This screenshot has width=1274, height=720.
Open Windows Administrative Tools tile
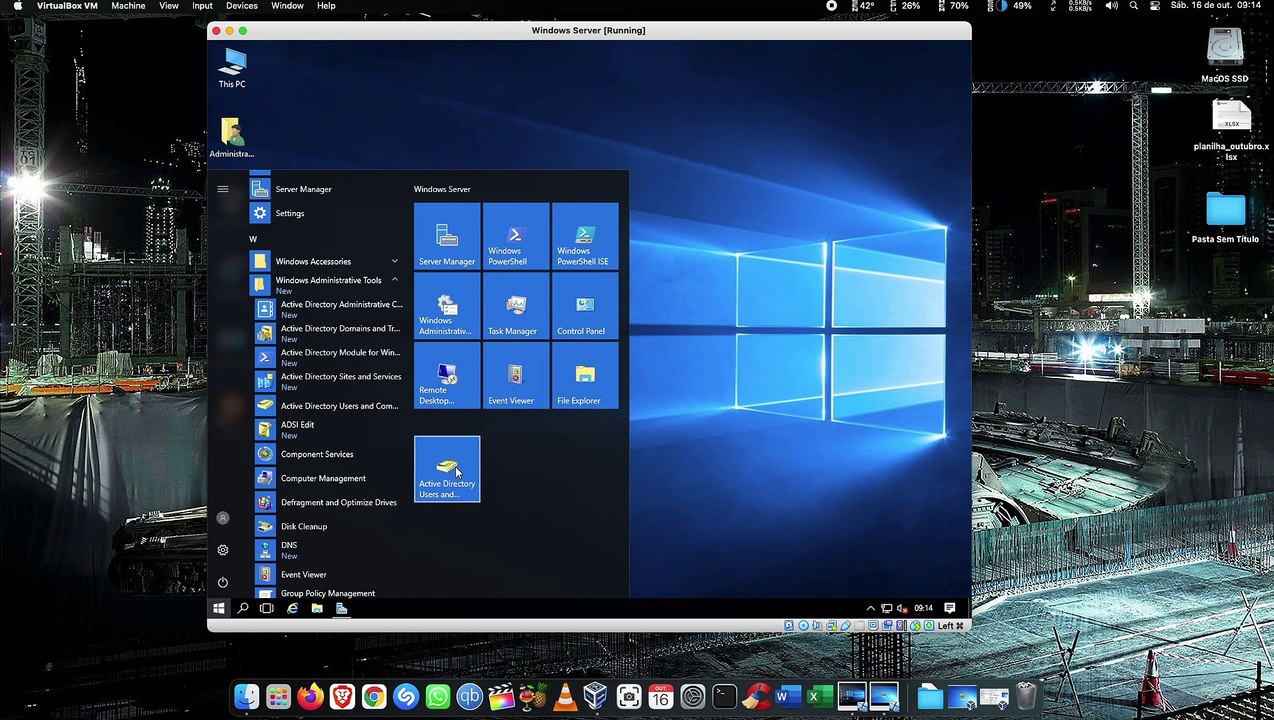pyautogui.click(x=447, y=305)
